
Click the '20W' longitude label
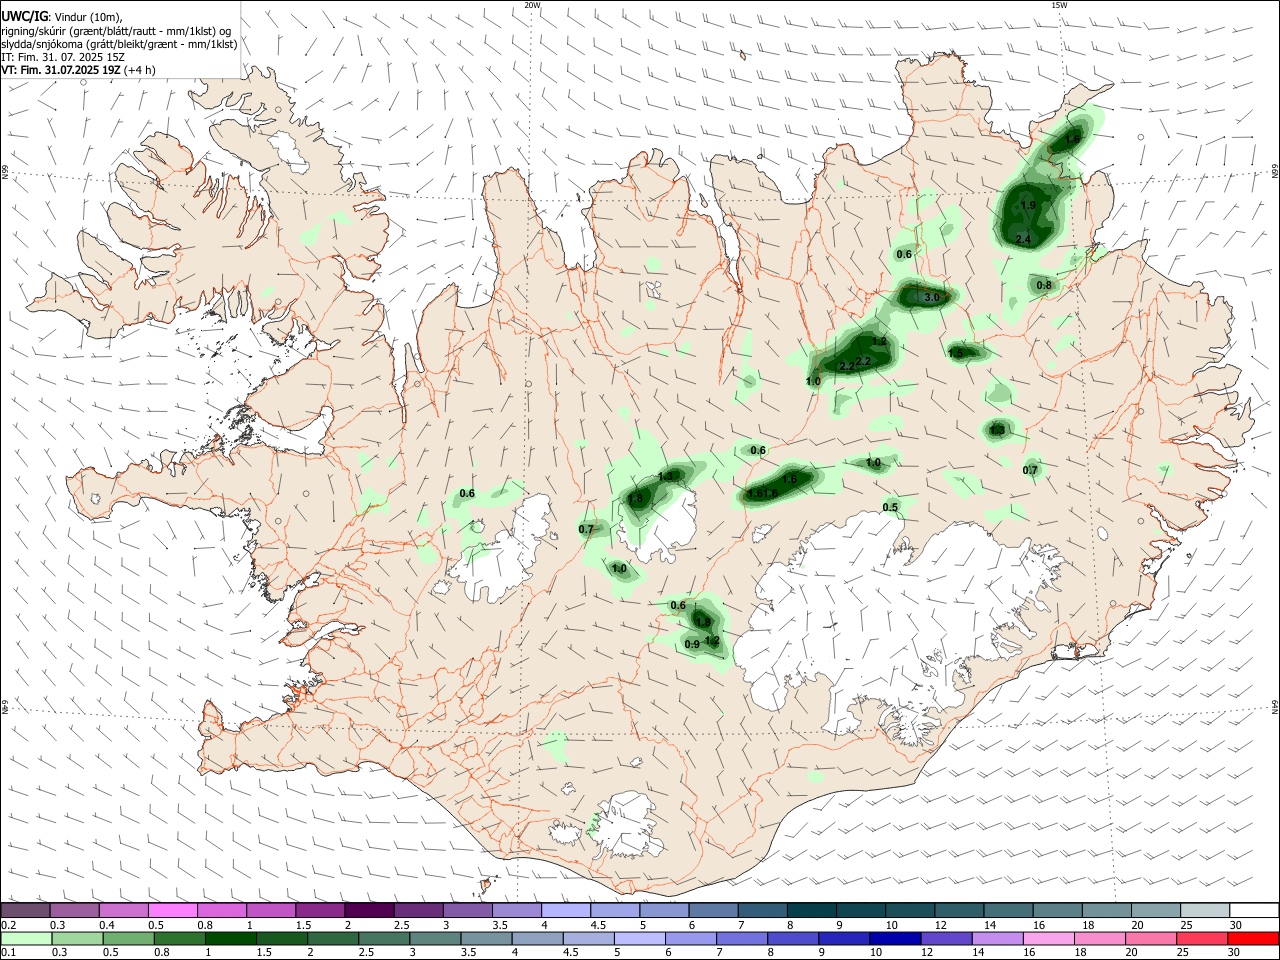(x=532, y=5)
